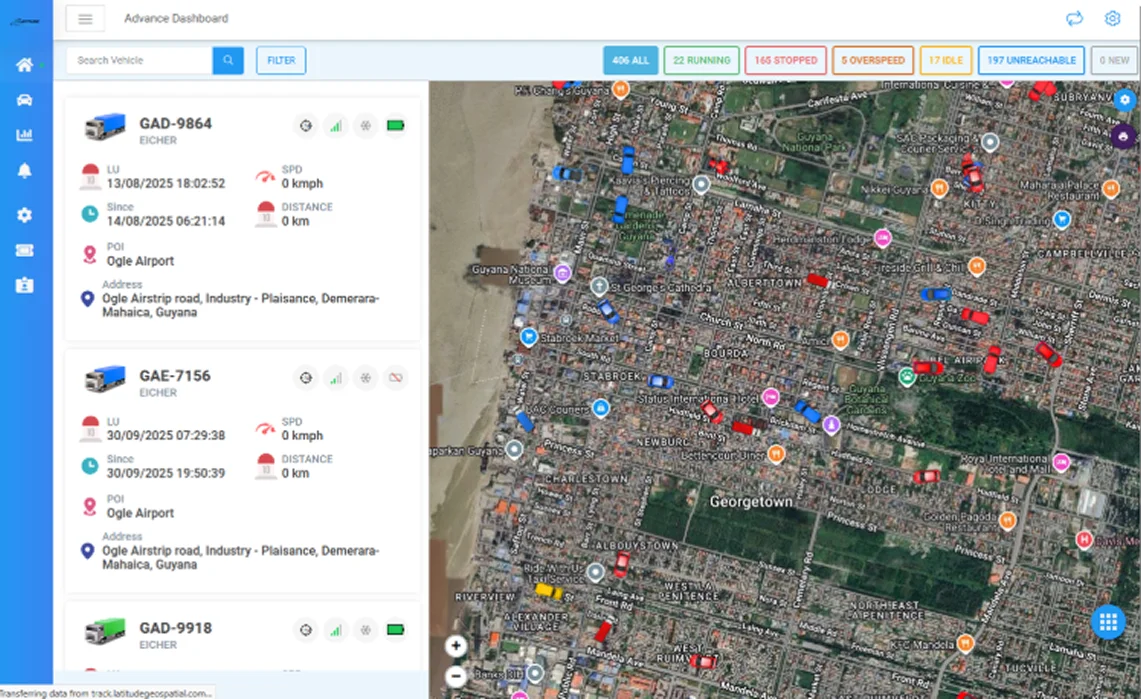Zoom in using the map plus button
The width and height of the screenshot is (1141, 699).
(456, 646)
